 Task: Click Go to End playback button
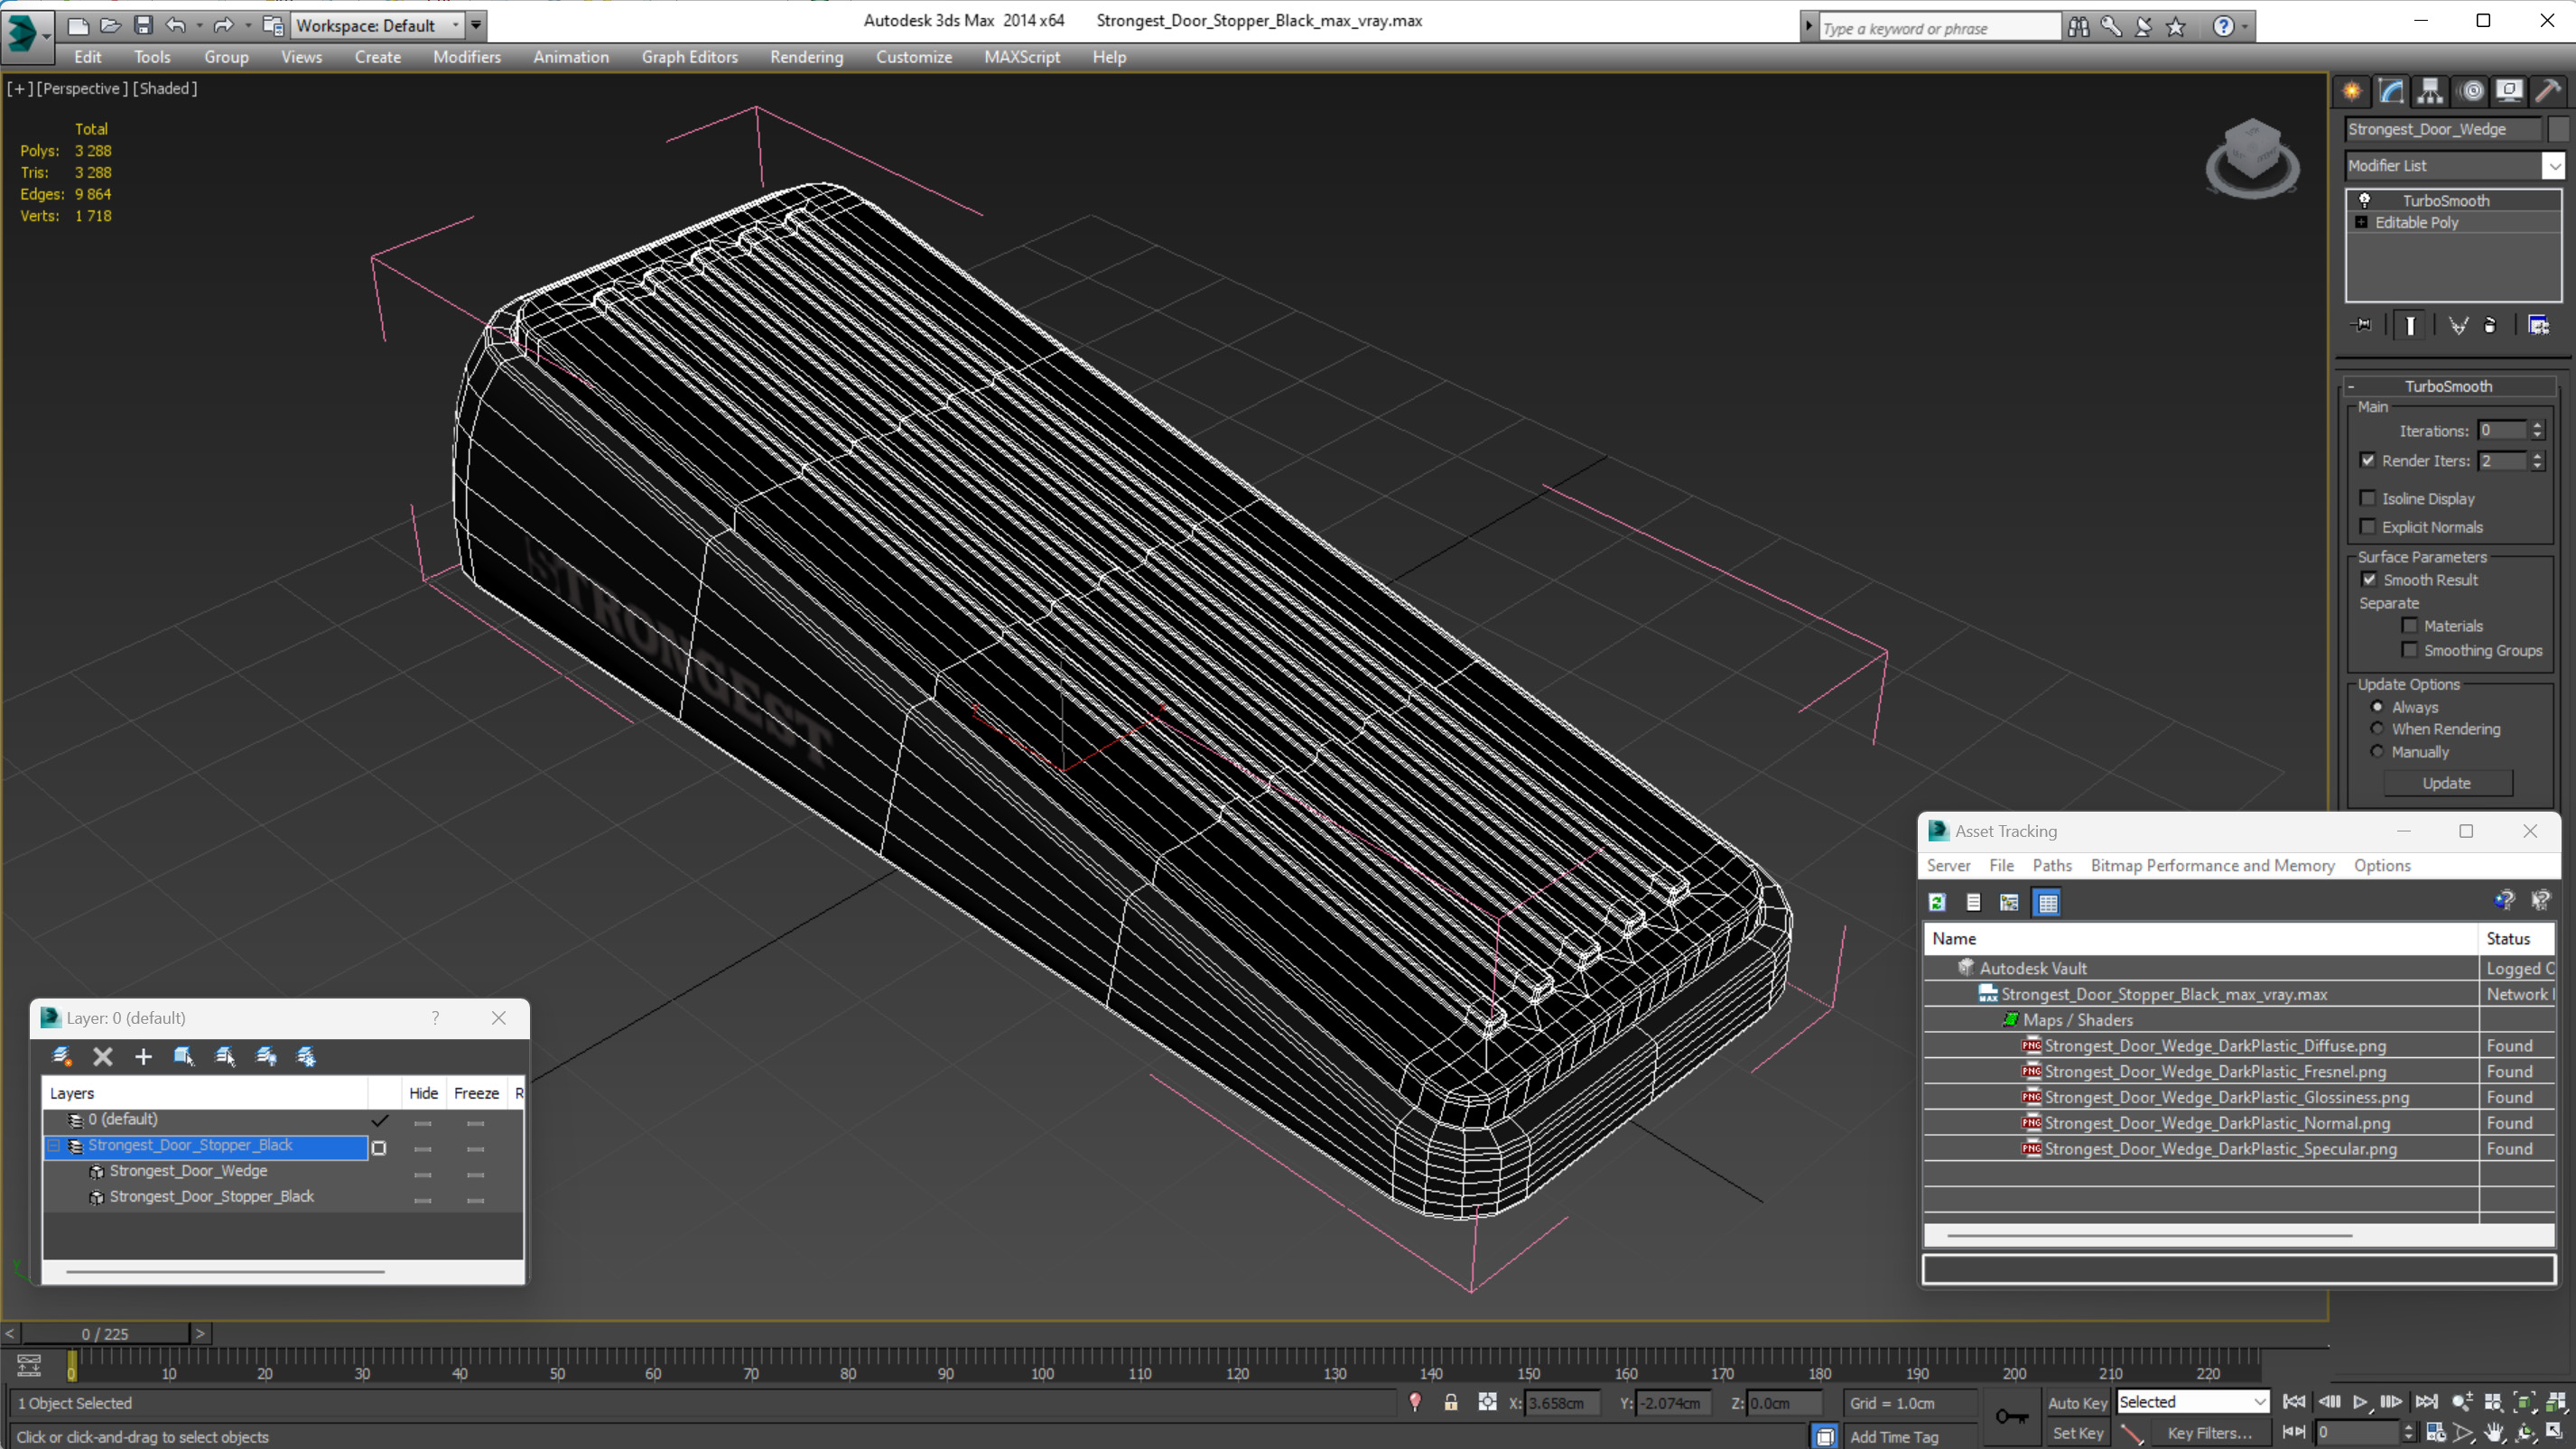tap(2425, 1402)
